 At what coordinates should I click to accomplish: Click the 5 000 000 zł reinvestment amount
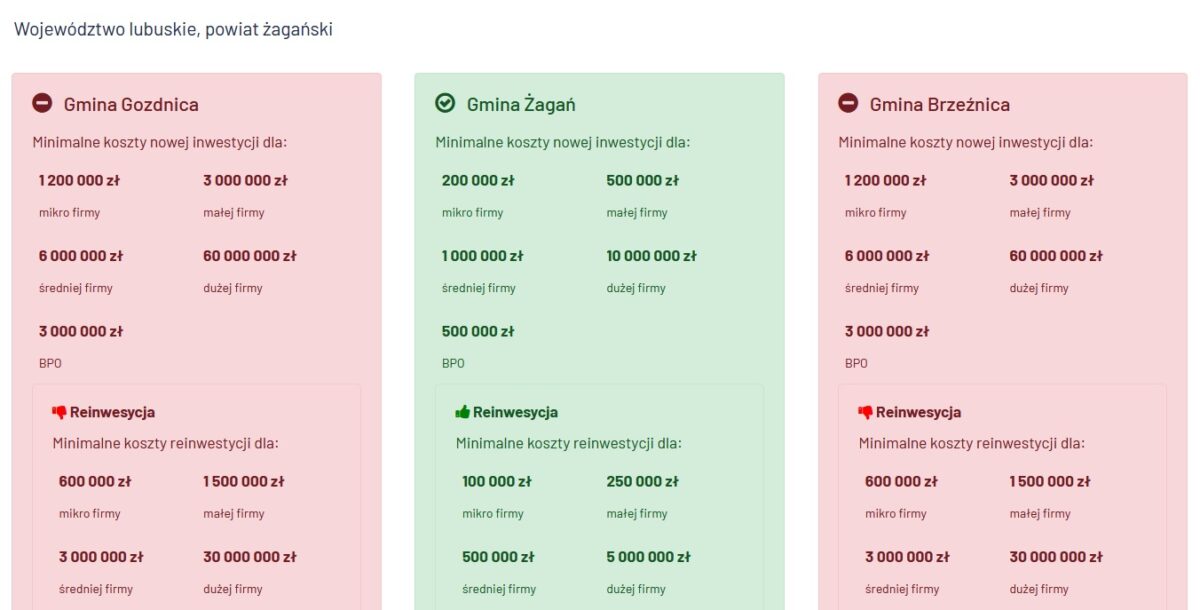tap(648, 557)
